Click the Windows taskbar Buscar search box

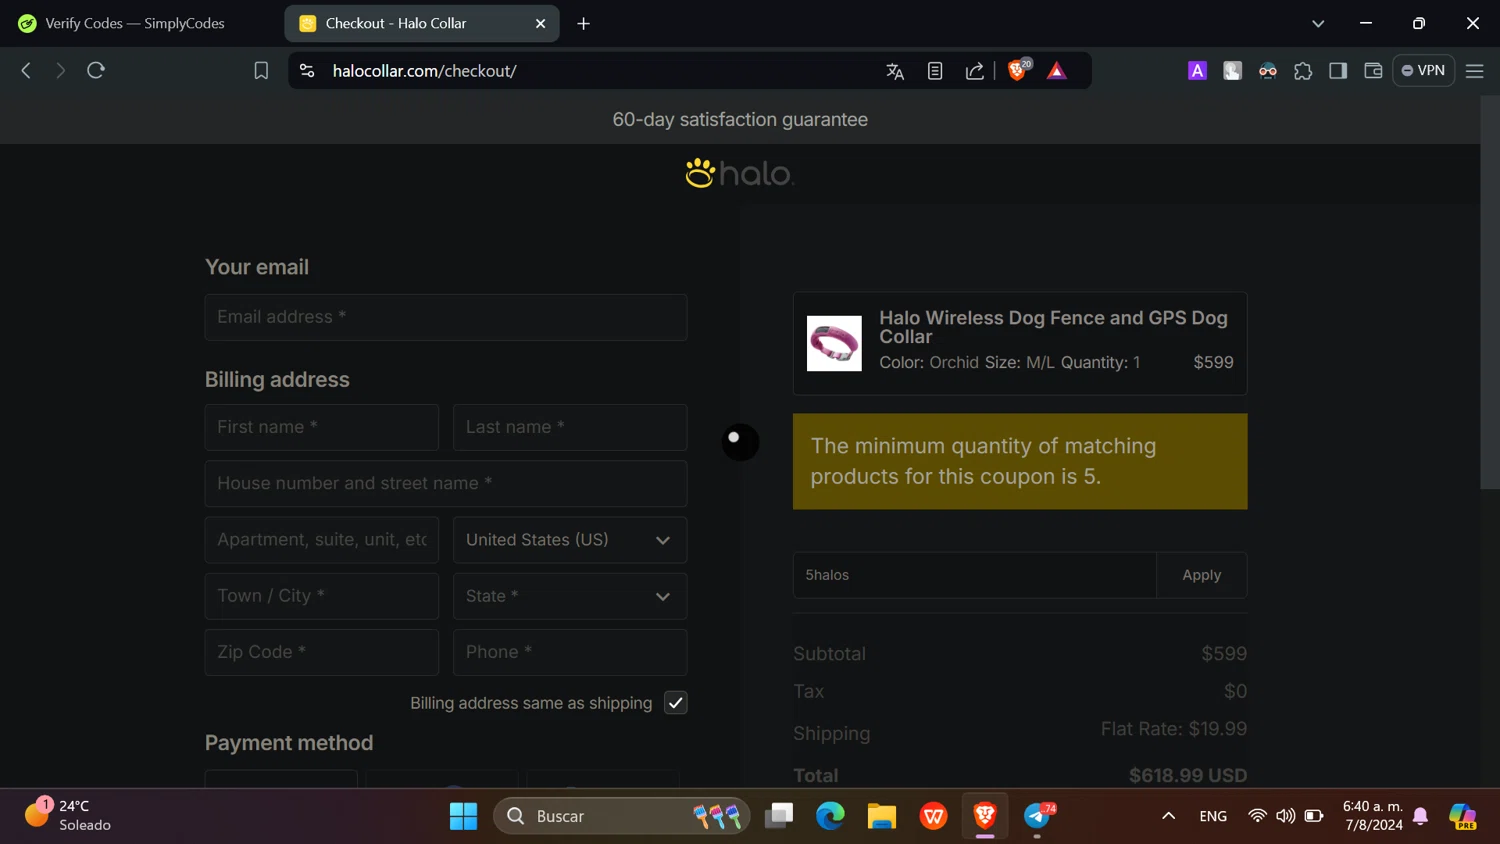[622, 816]
